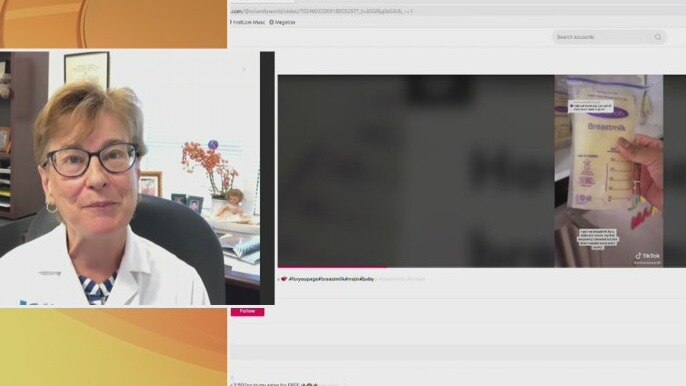Click the TikTok logo watermark on video
This screenshot has height=386, width=686.
click(x=648, y=256)
